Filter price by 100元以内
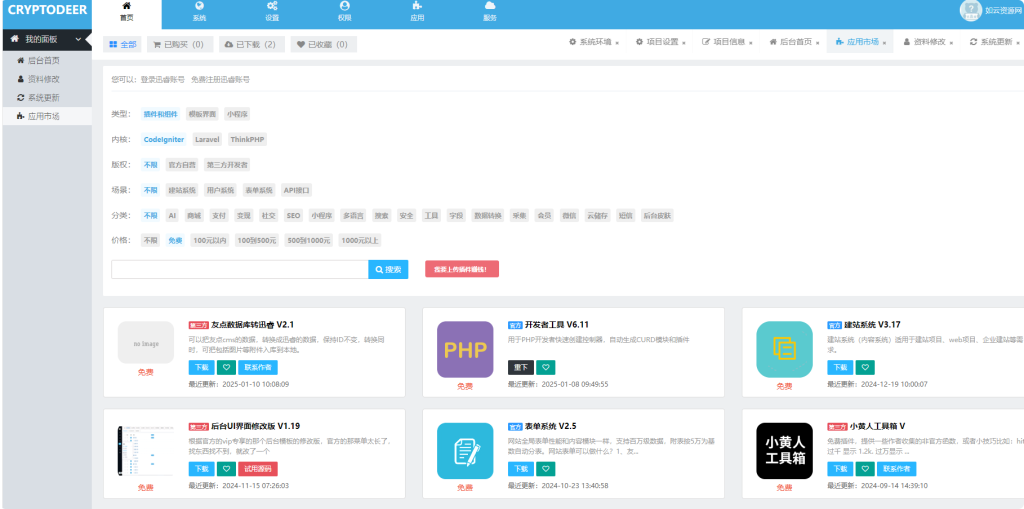This screenshot has width=1024, height=509. (210, 241)
